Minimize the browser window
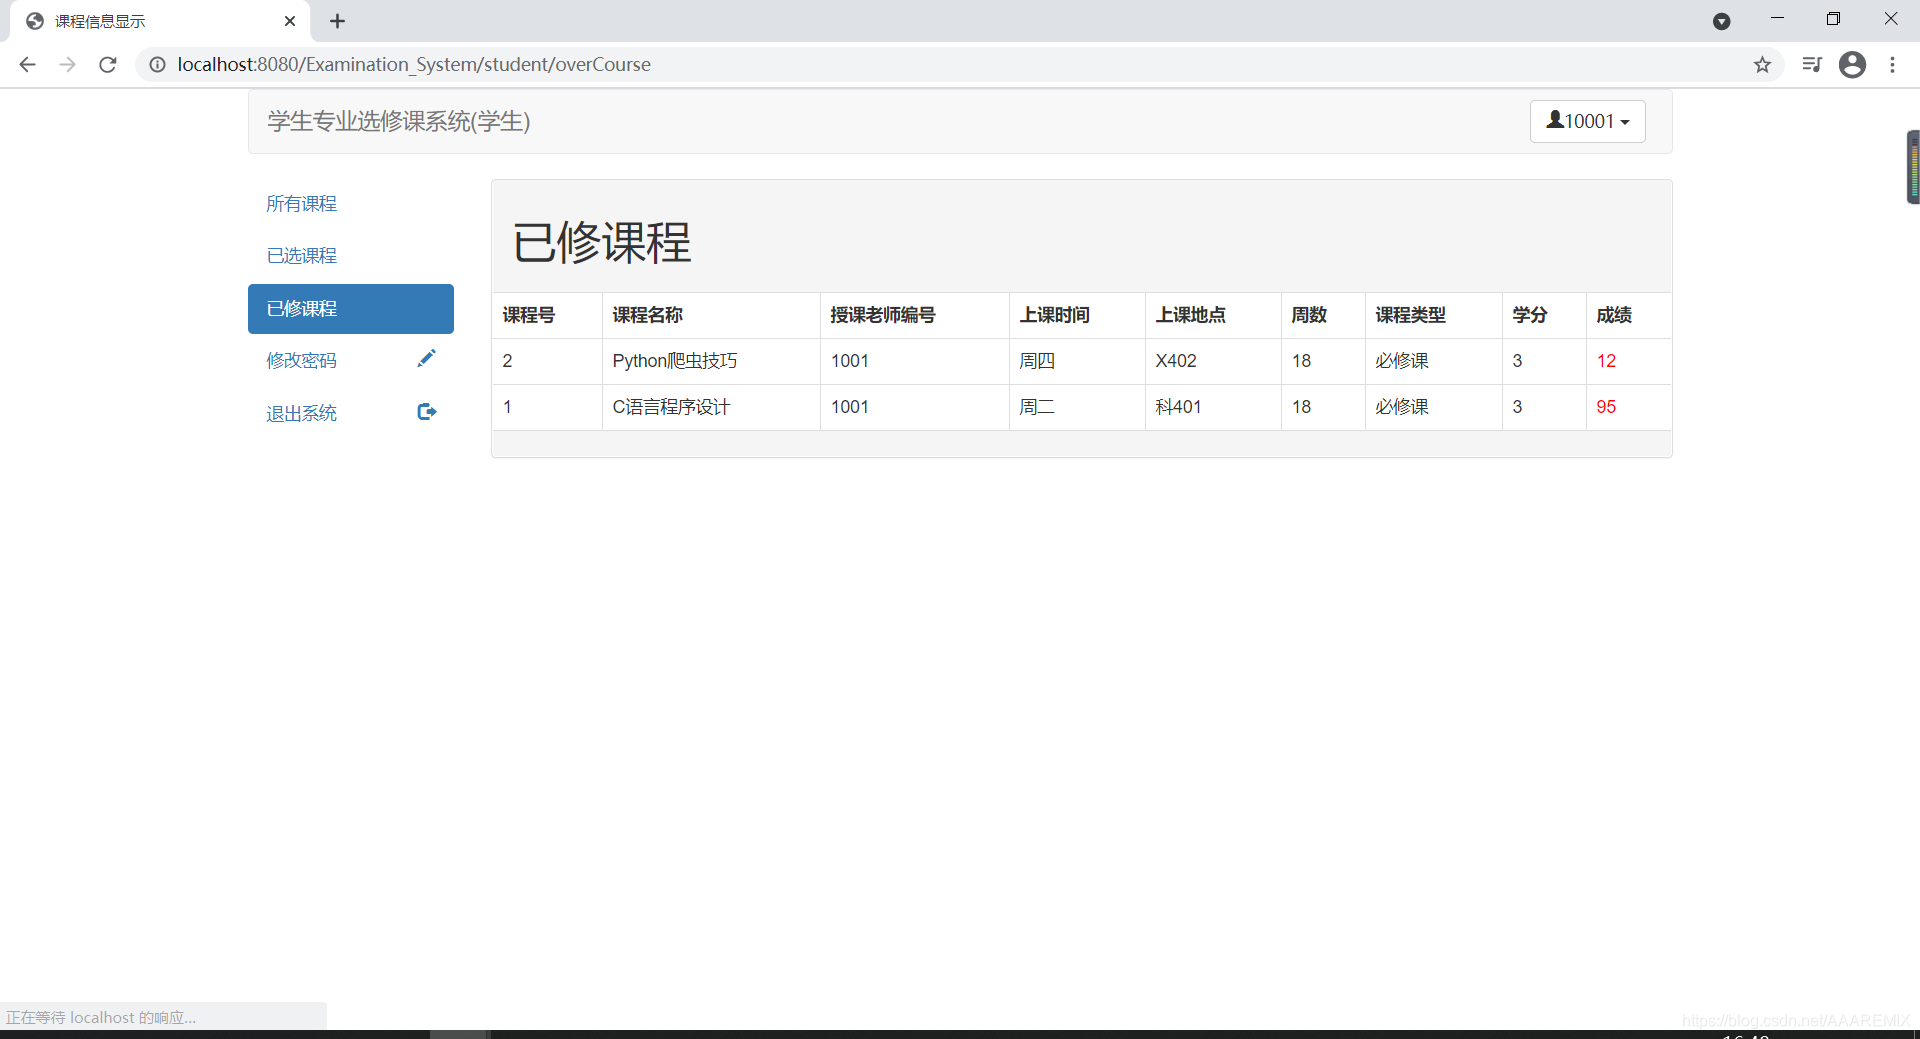The height and width of the screenshot is (1039, 1920). click(x=1777, y=19)
